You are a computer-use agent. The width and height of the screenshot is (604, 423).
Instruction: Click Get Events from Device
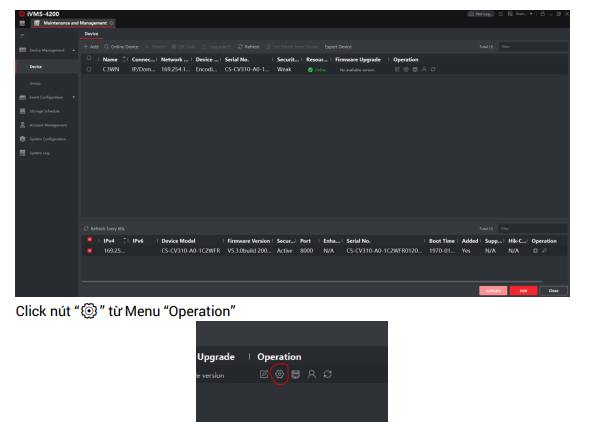(292, 47)
